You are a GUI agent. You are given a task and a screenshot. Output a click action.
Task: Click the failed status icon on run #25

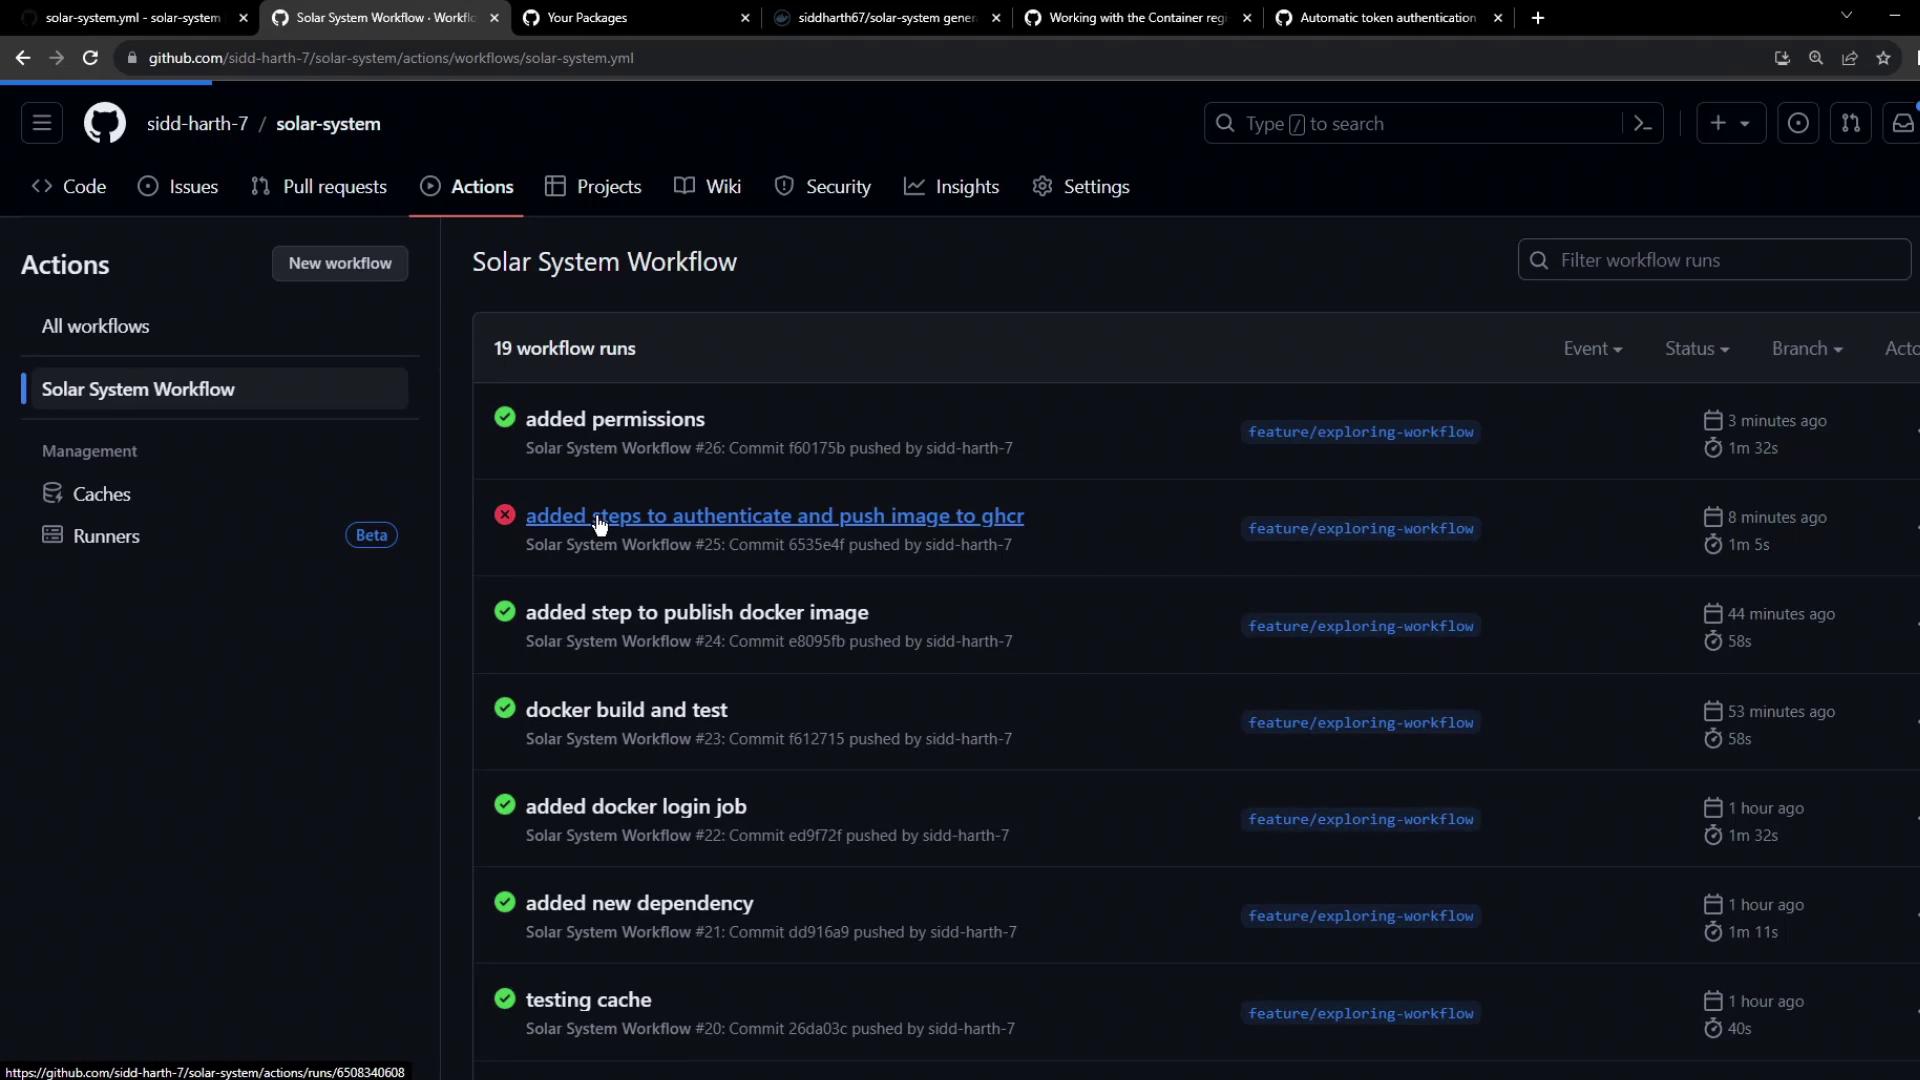tap(505, 515)
